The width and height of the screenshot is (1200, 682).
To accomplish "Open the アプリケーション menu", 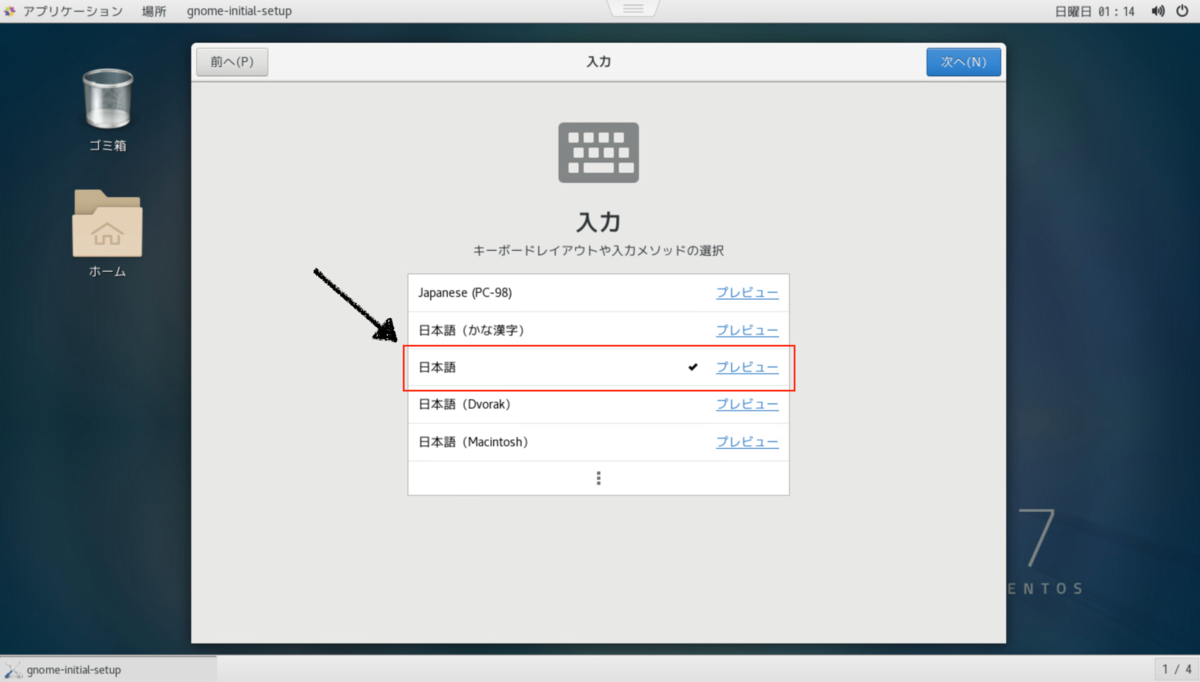I will [x=73, y=11].
